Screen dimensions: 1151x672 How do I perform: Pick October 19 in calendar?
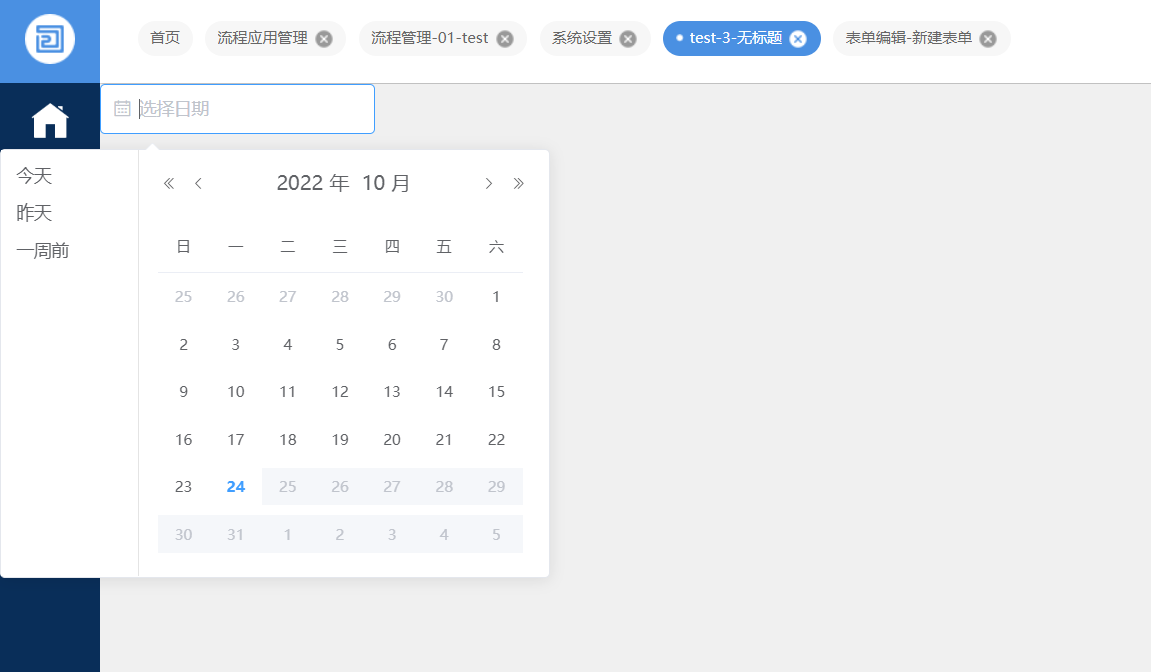340,440
